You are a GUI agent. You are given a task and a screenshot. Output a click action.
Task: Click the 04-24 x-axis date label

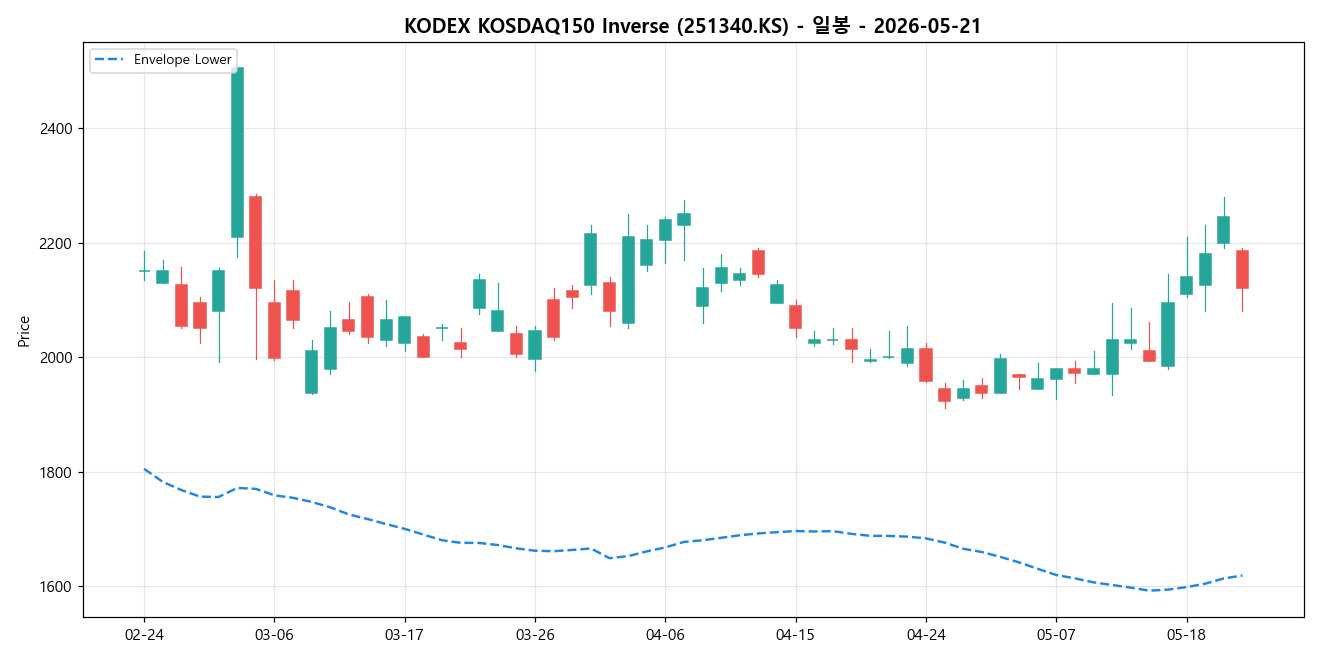pyautogui.click(x=926, y=635)
